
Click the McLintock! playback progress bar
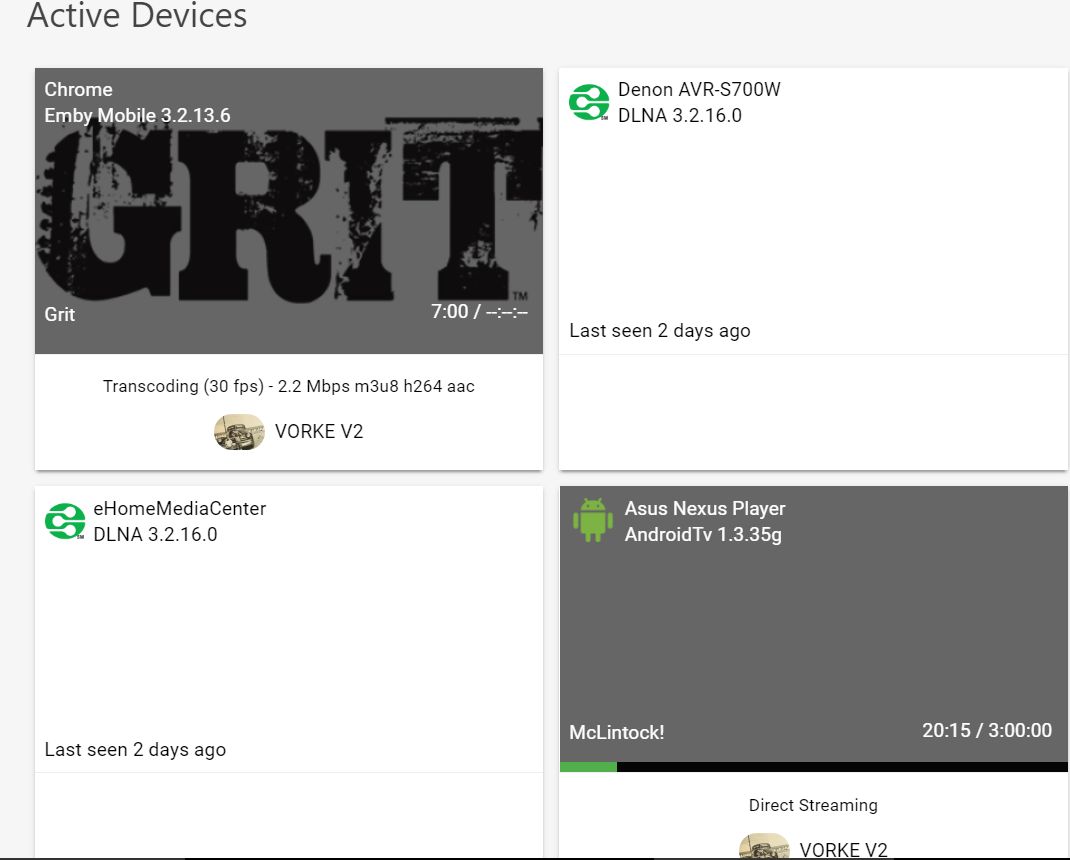[813, 767]
